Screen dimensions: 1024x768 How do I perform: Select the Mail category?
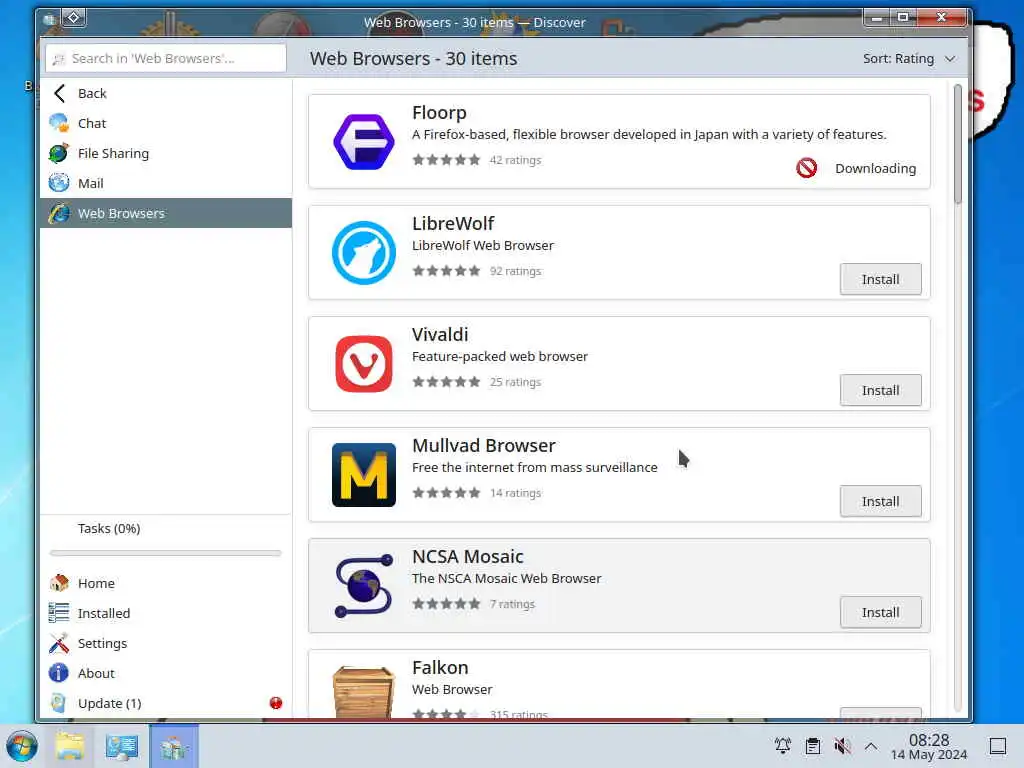click(x=166, y=183)
